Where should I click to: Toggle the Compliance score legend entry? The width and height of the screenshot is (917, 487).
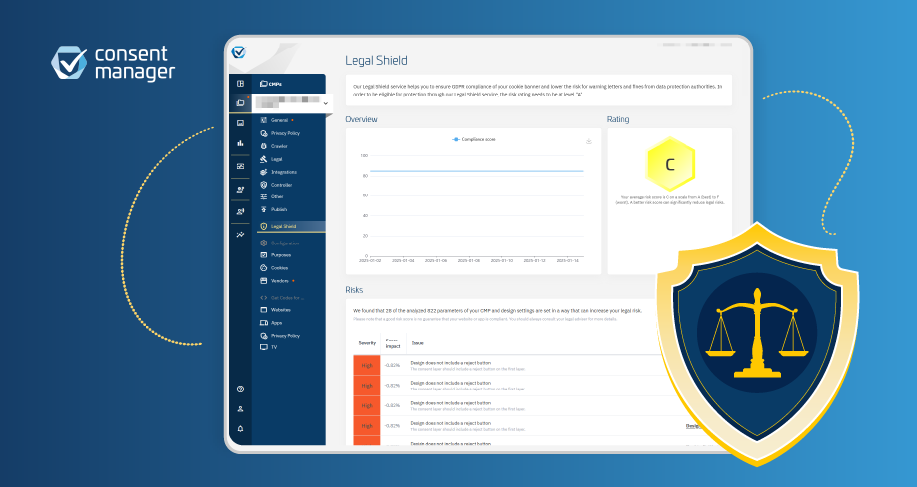[474, 139]
